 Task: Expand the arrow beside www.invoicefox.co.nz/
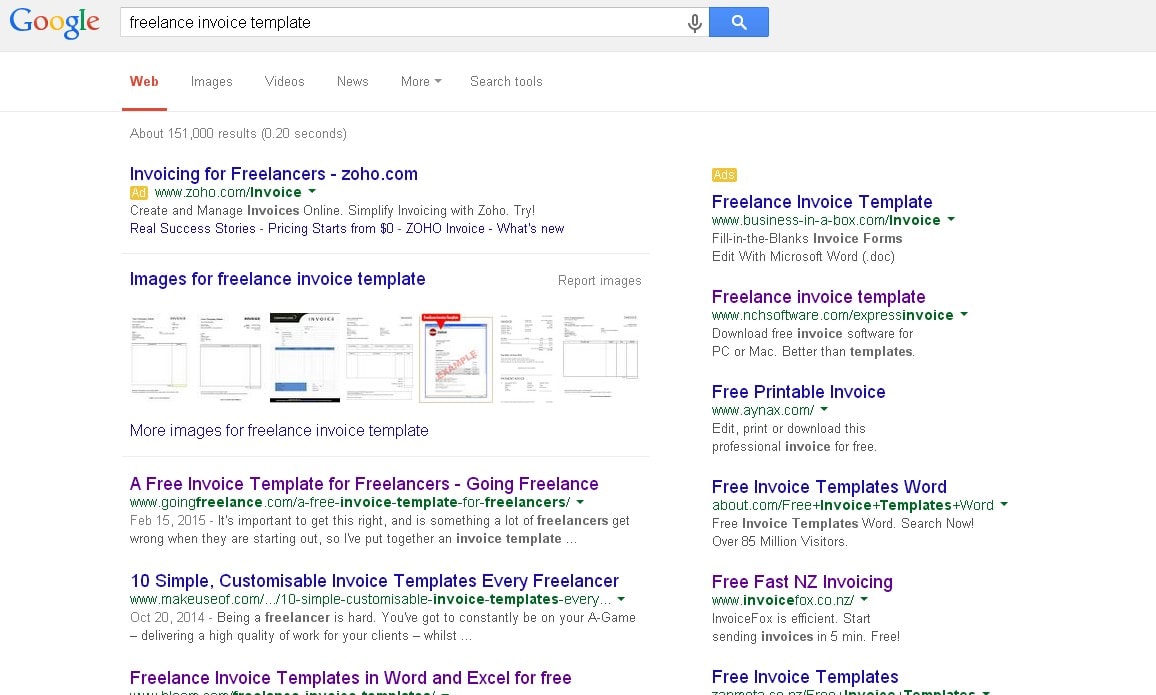click(864, 601)
